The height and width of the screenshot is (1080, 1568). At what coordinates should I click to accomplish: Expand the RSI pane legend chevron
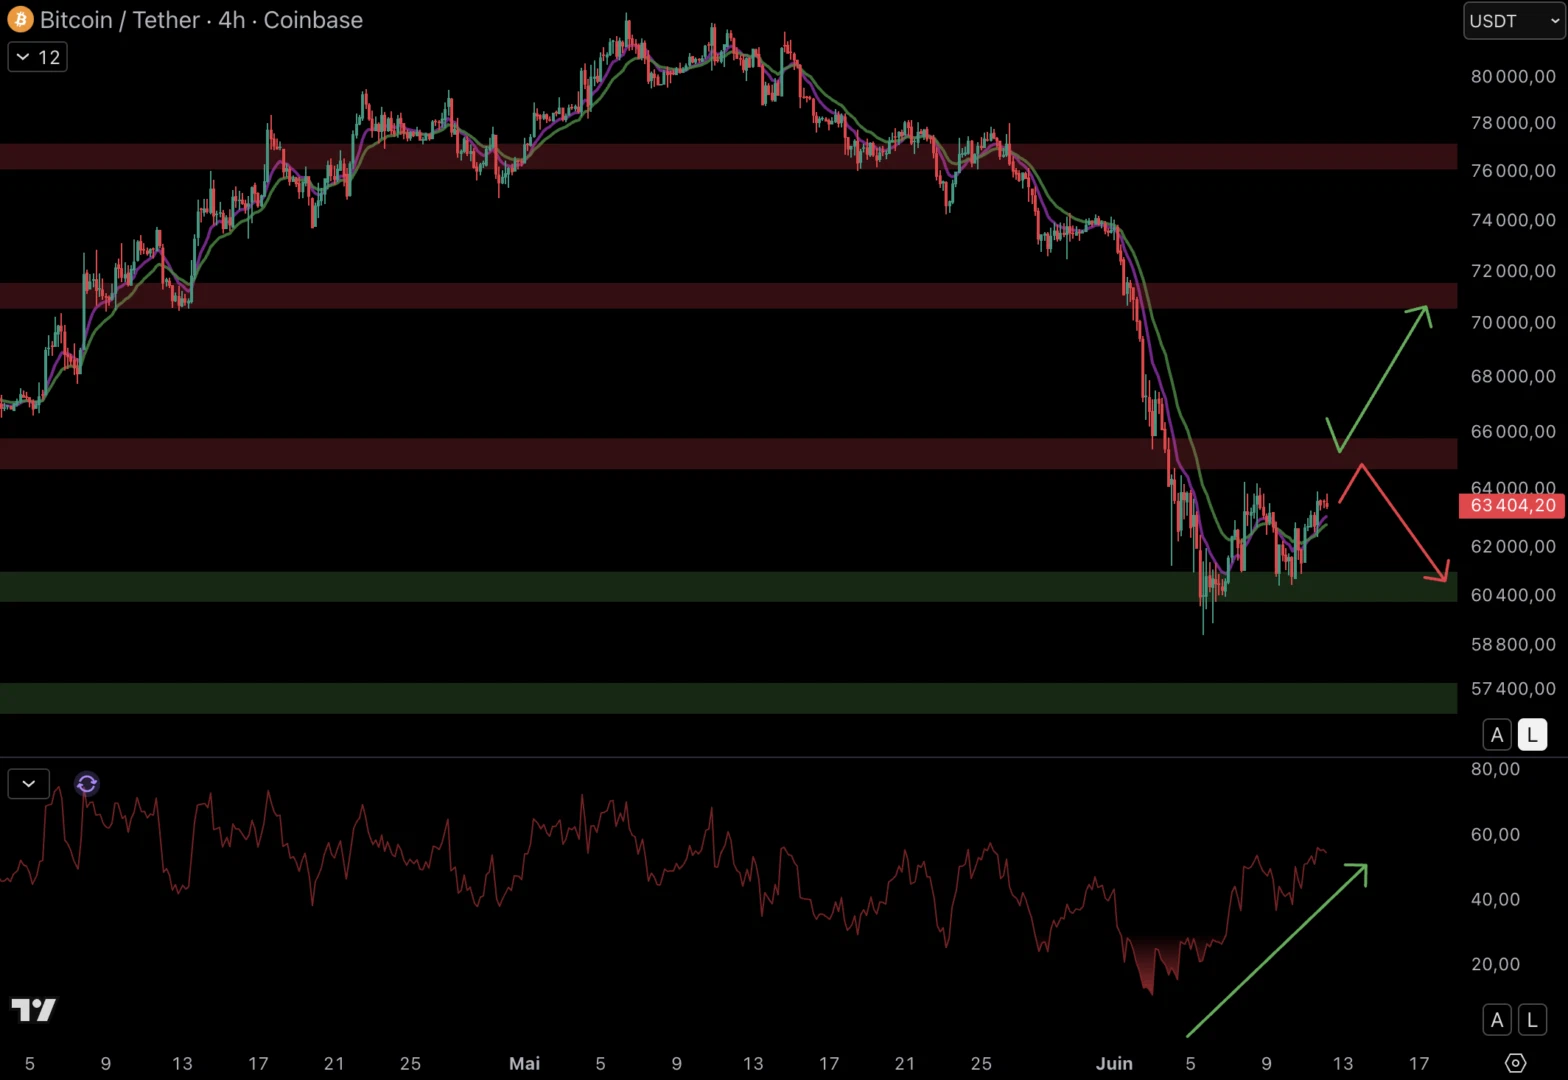pyautogui.click(x=28, y=783)
